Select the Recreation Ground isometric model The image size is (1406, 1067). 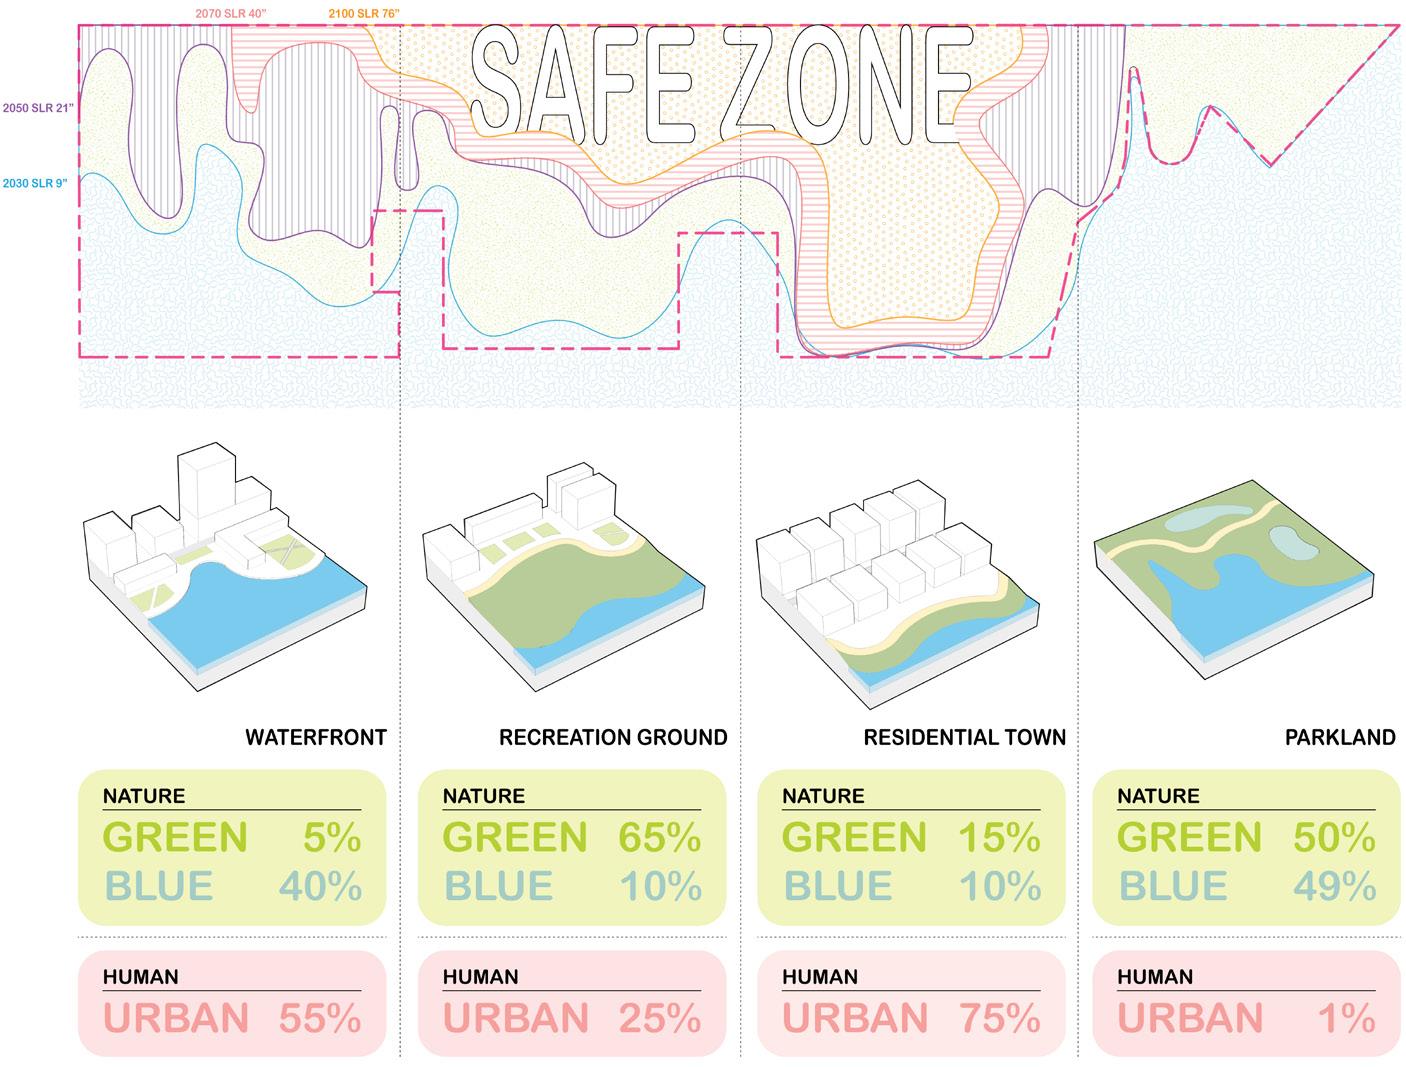tap(562, 577)
